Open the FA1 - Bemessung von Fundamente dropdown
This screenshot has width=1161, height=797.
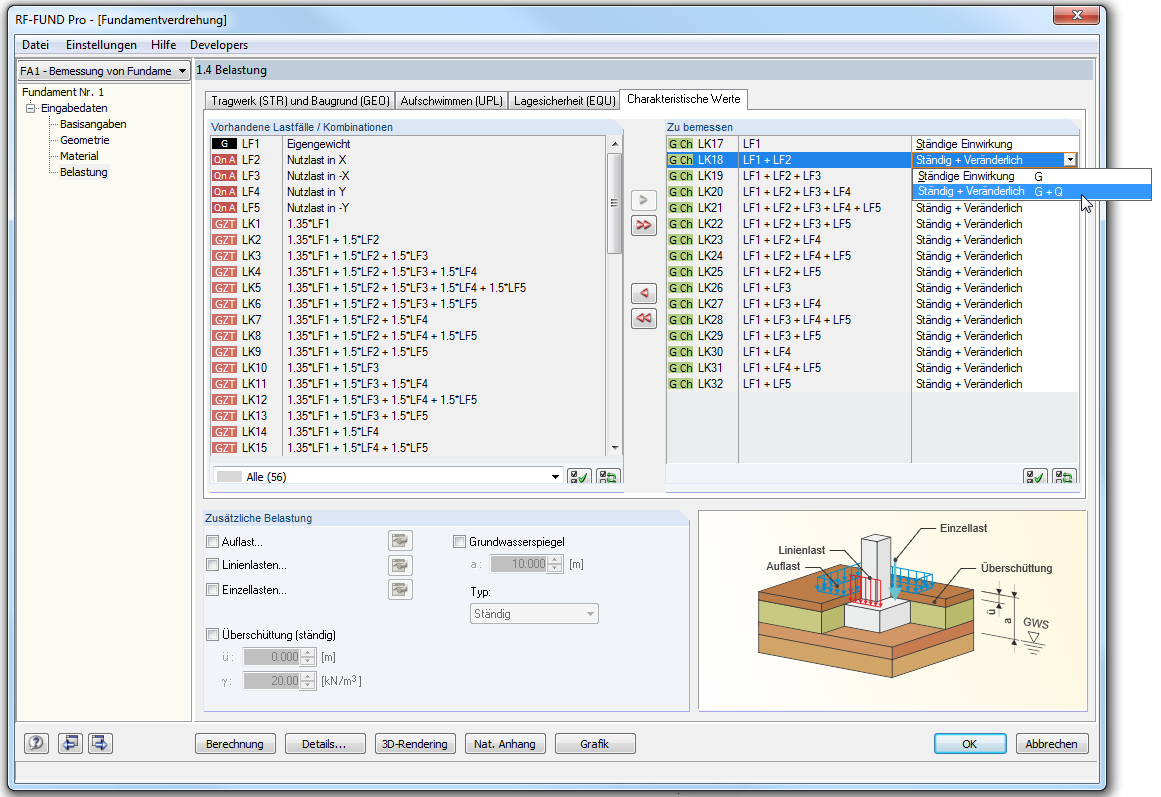point(103,71)
